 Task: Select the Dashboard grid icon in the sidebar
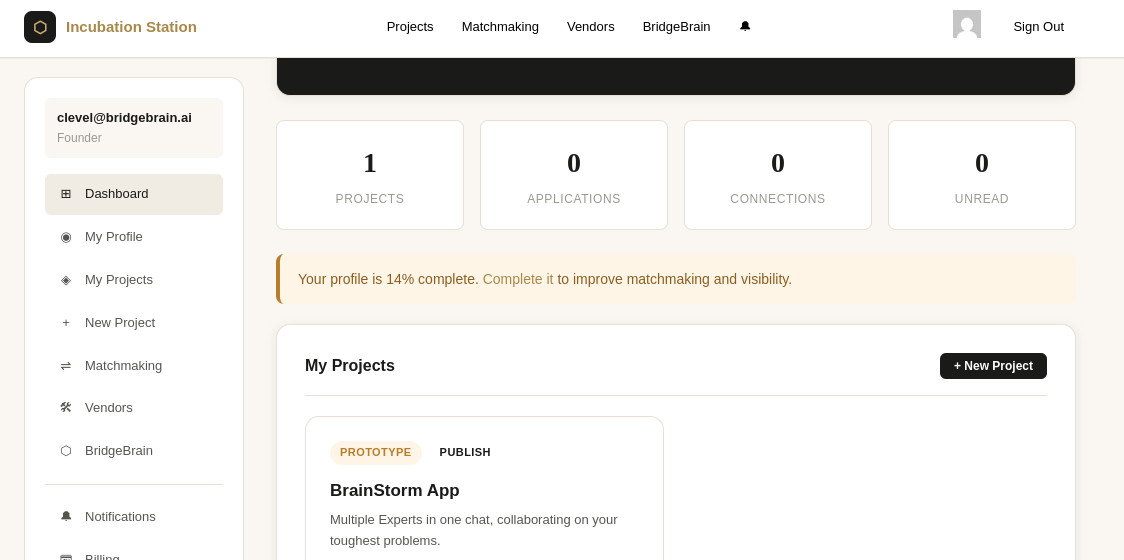click(x=66, y=194)
